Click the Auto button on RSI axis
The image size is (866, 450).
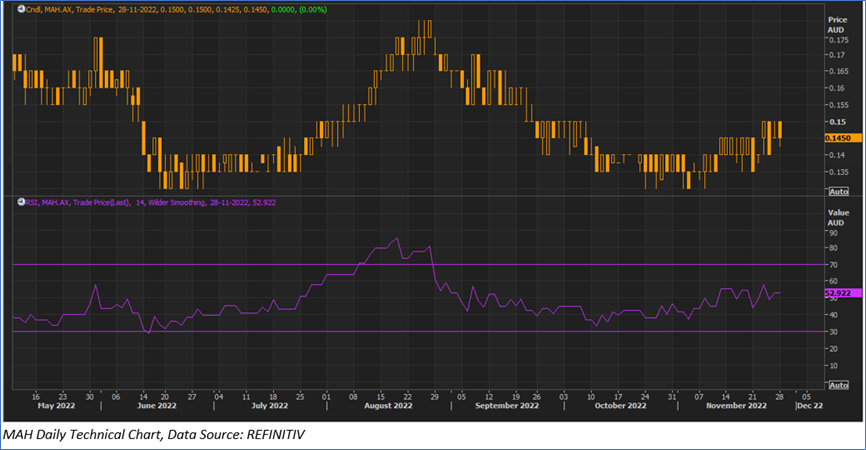coord(838,385)
